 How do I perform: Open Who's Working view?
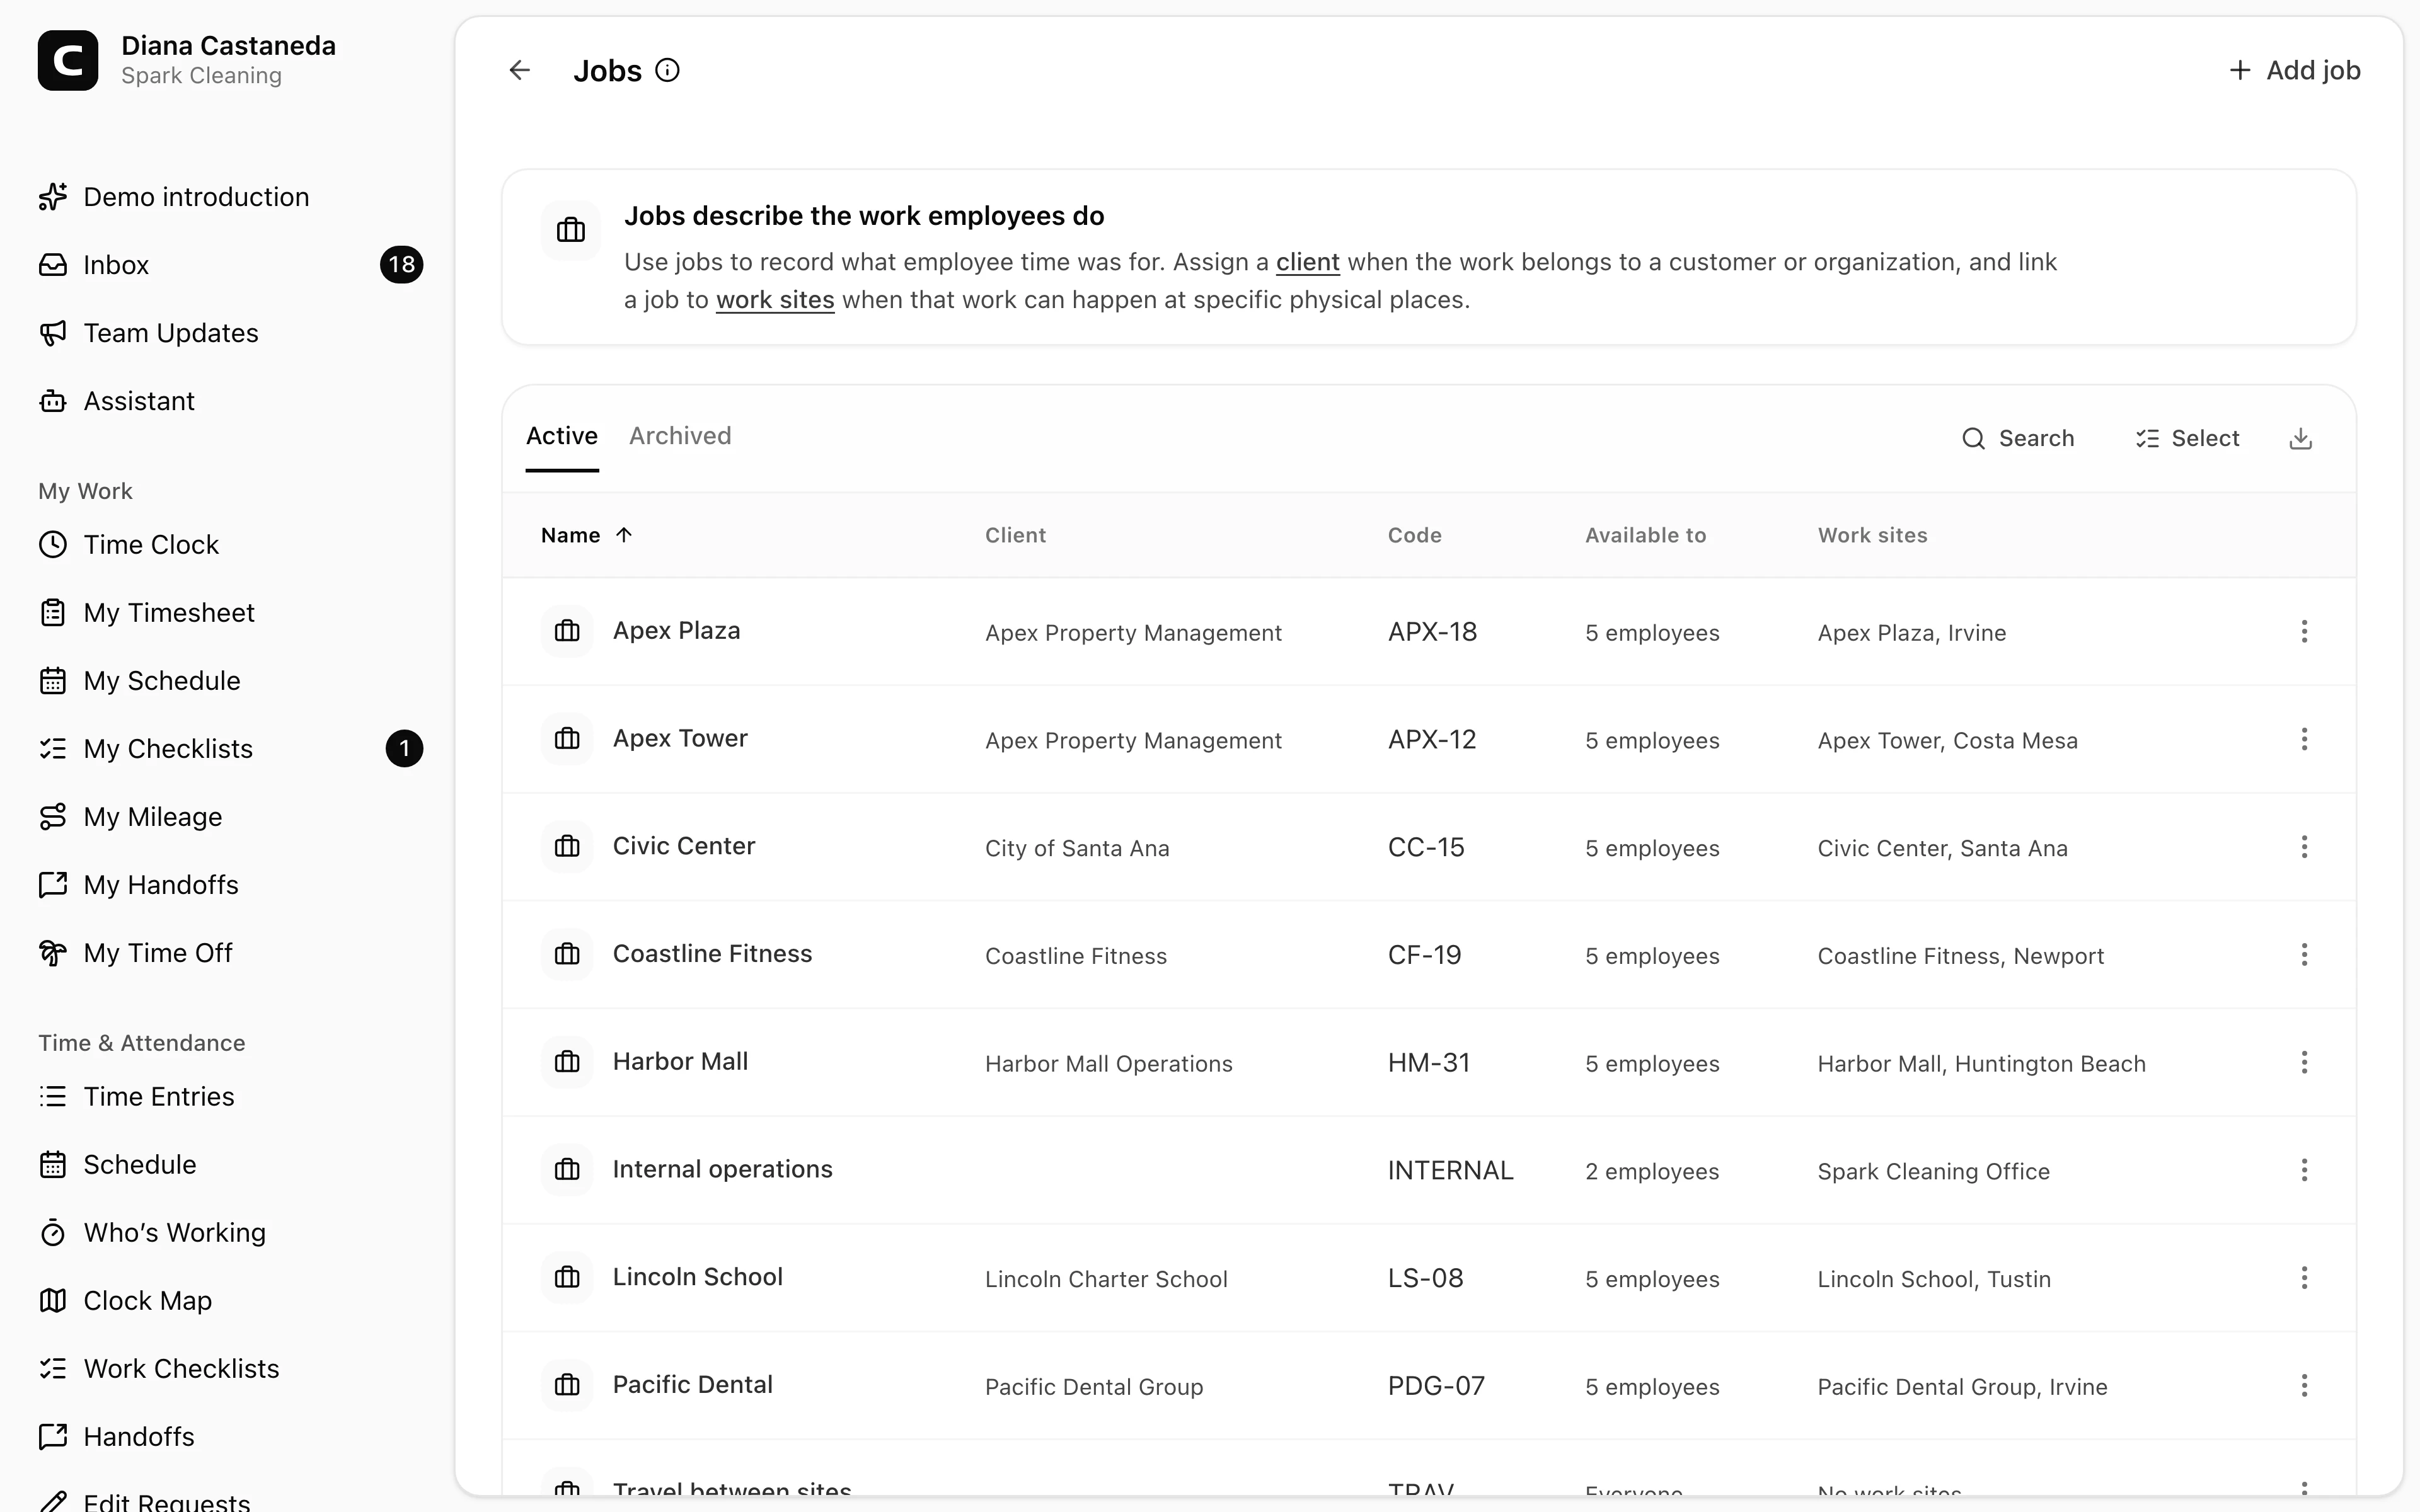[230, 1233]
